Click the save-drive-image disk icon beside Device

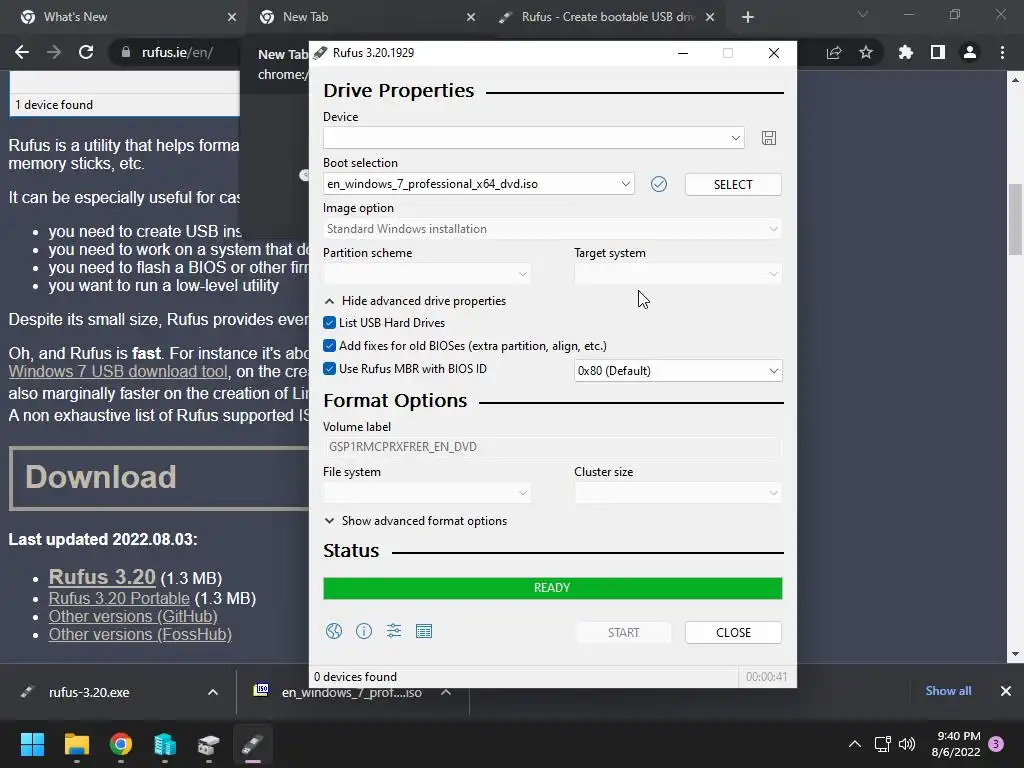click(769, 138)
